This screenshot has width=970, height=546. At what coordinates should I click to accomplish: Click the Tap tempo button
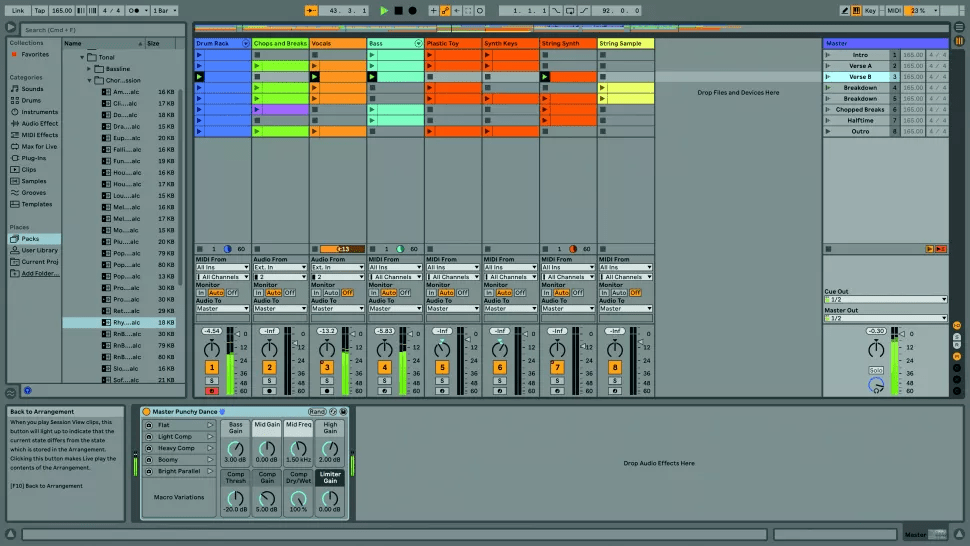tap(40, 10)
